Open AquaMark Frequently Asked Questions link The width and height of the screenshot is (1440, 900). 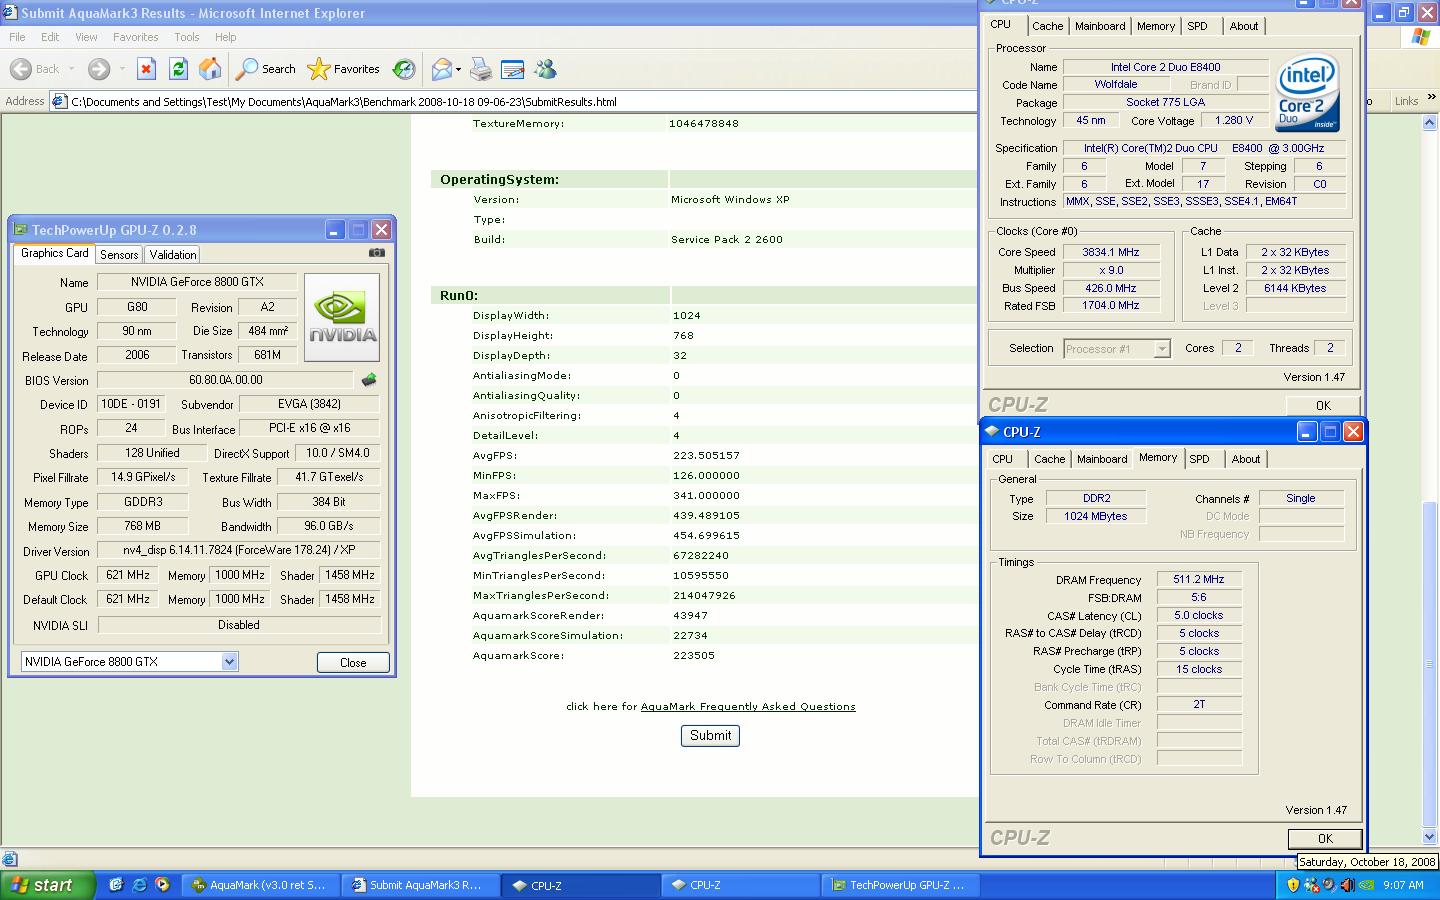point(747,706)
